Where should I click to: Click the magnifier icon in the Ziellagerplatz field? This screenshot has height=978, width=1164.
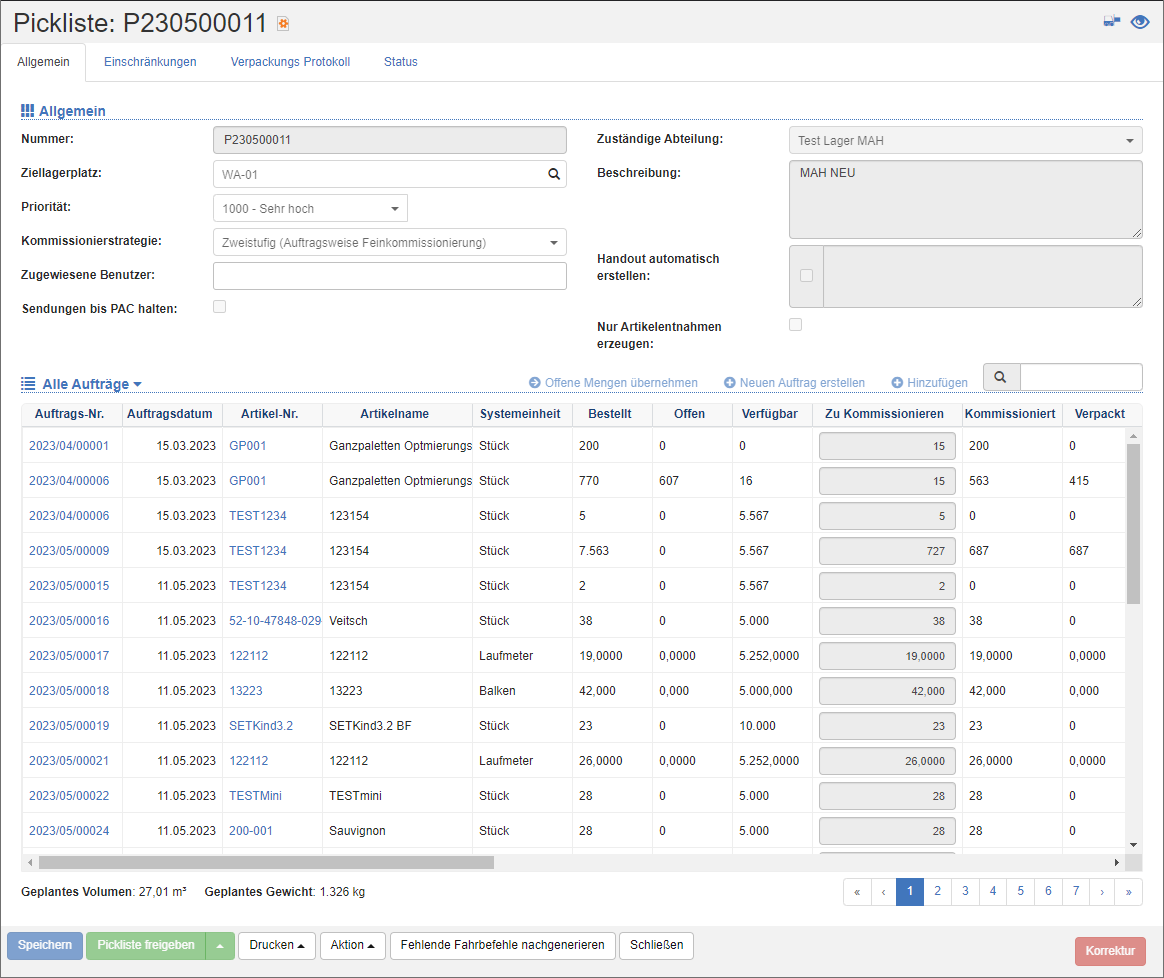click(553, 174)
